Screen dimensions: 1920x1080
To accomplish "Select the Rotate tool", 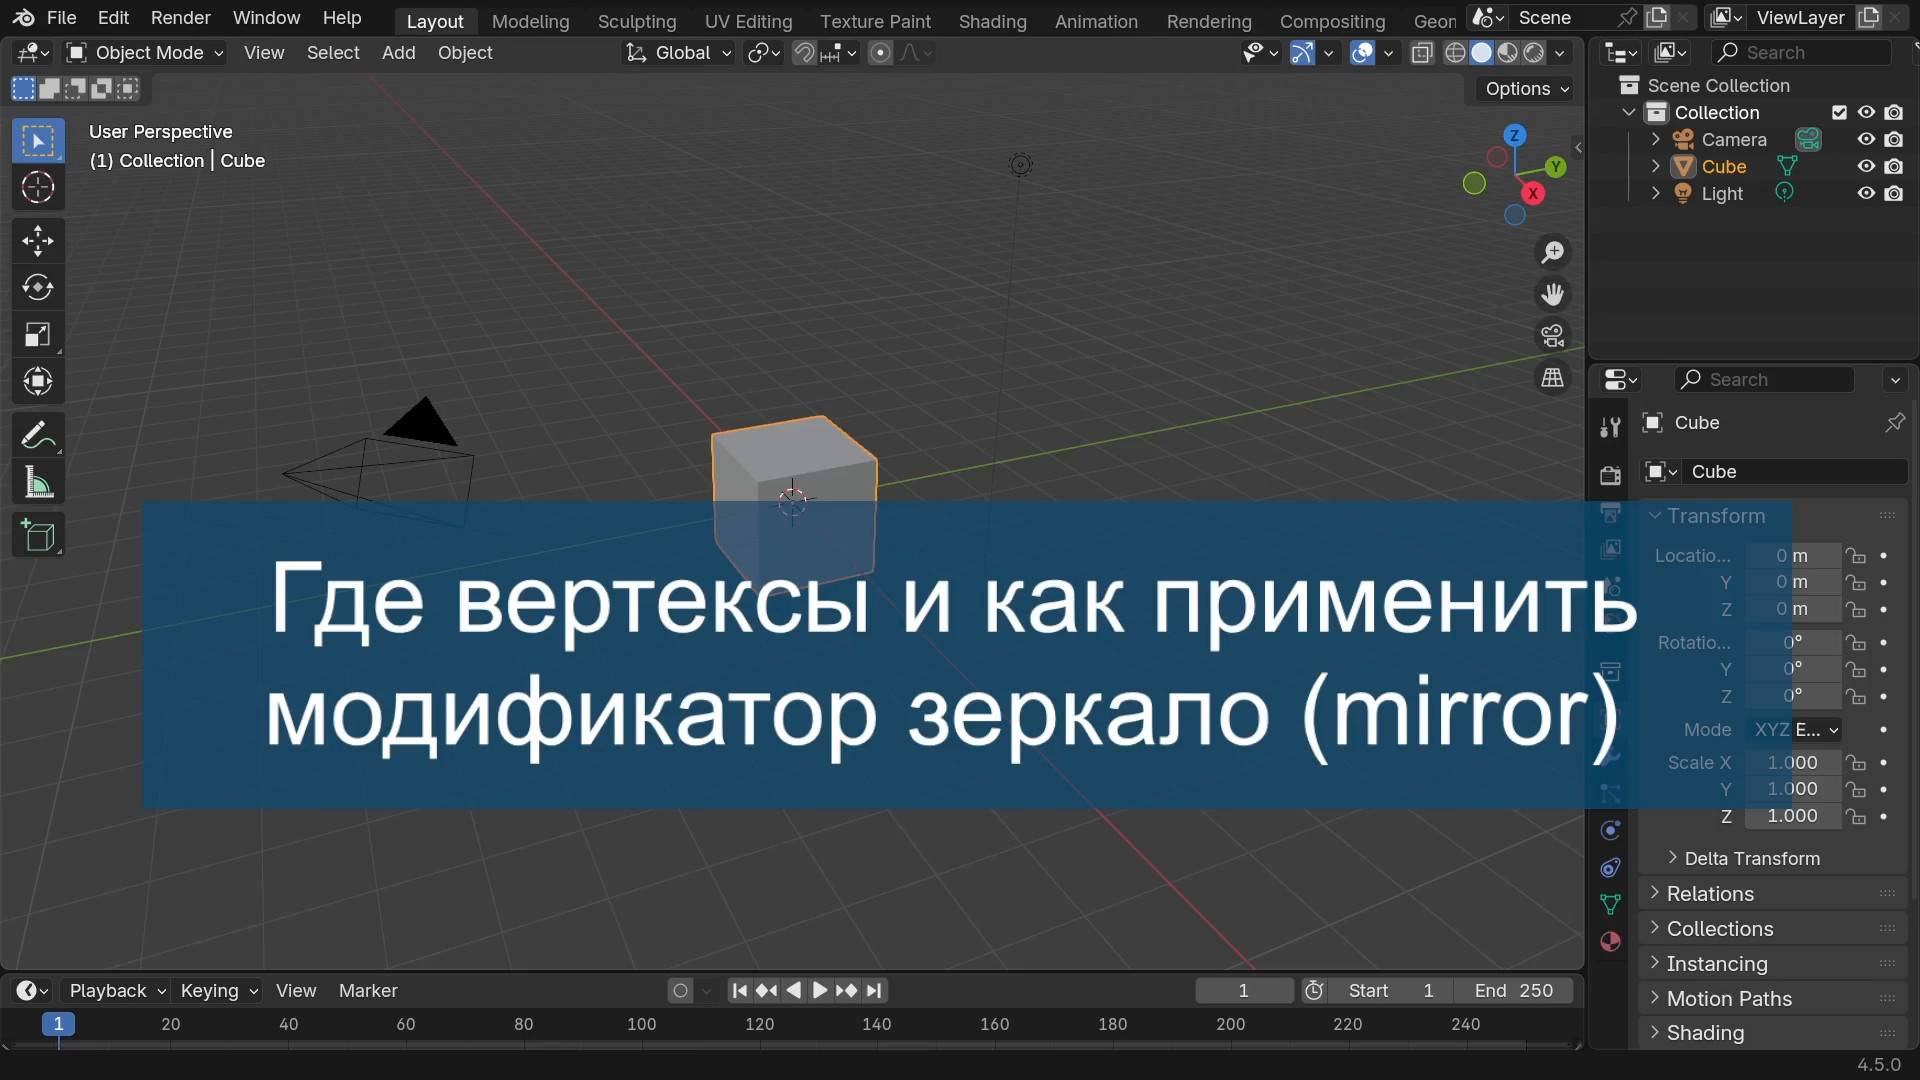I will (x=37, y=287).
